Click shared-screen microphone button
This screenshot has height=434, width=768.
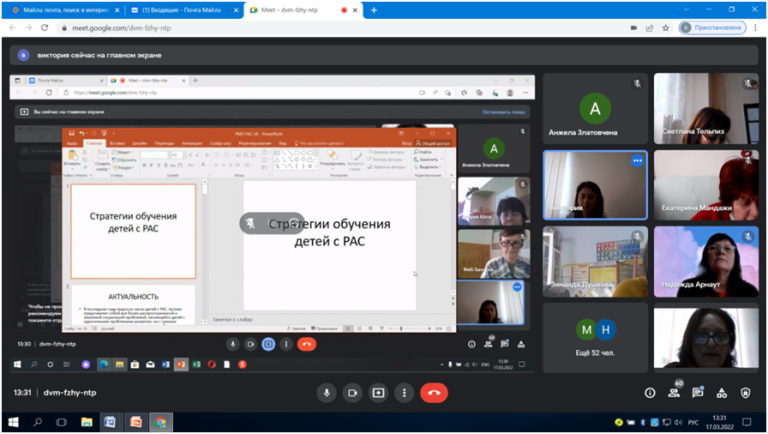coord(233,344)
